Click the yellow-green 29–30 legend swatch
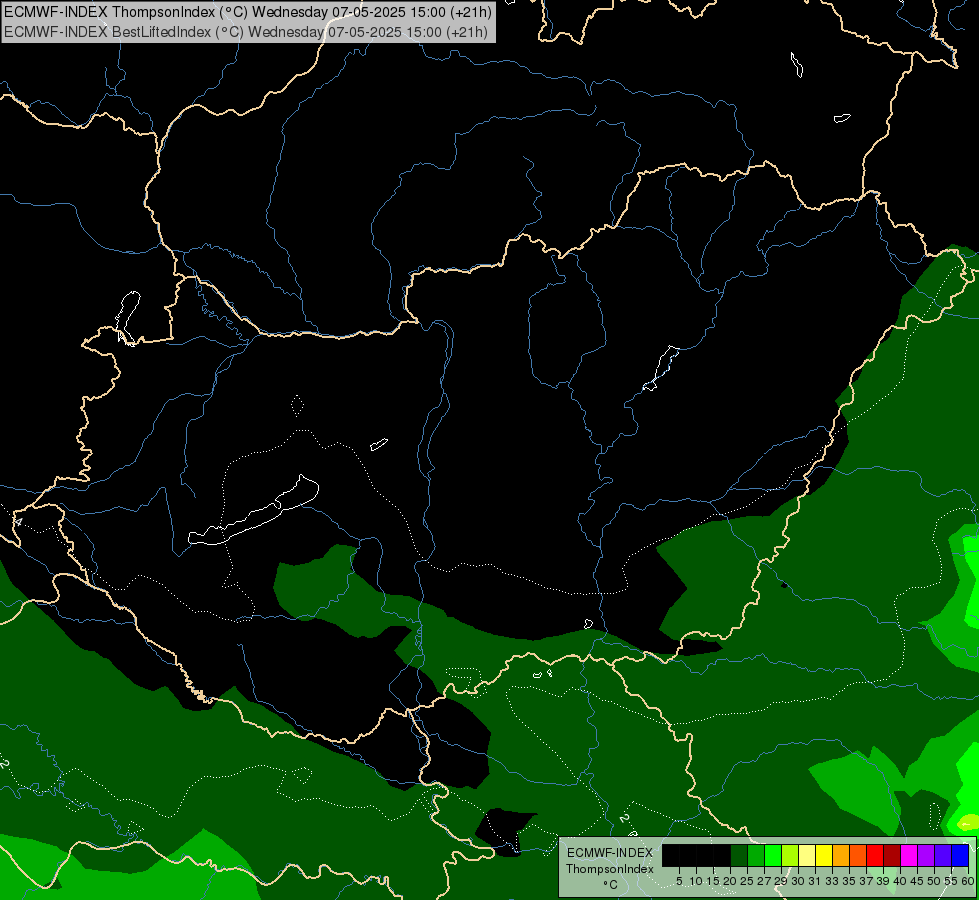The image size is (979, 900). point(790,855)
